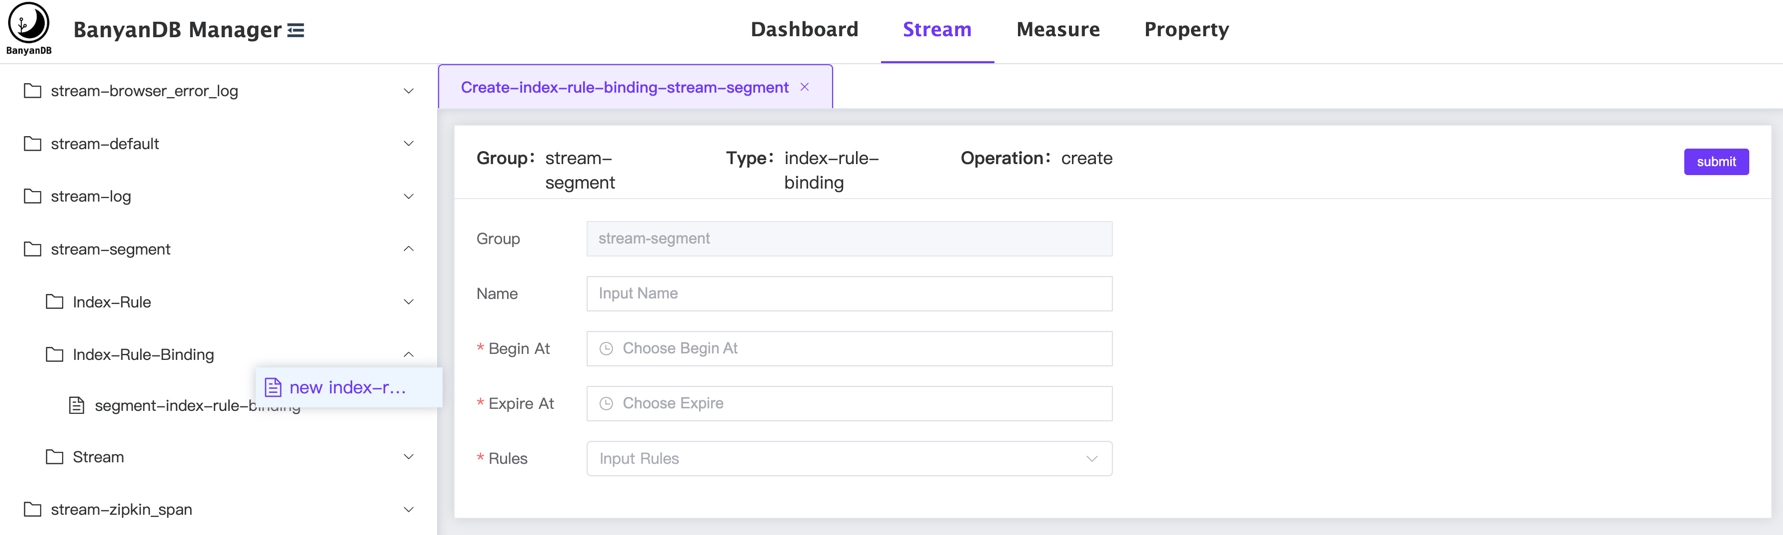Click the stream-browser_error_log folder icon
This screenshot has height=535, width=1783.
[x=33, y=91]
